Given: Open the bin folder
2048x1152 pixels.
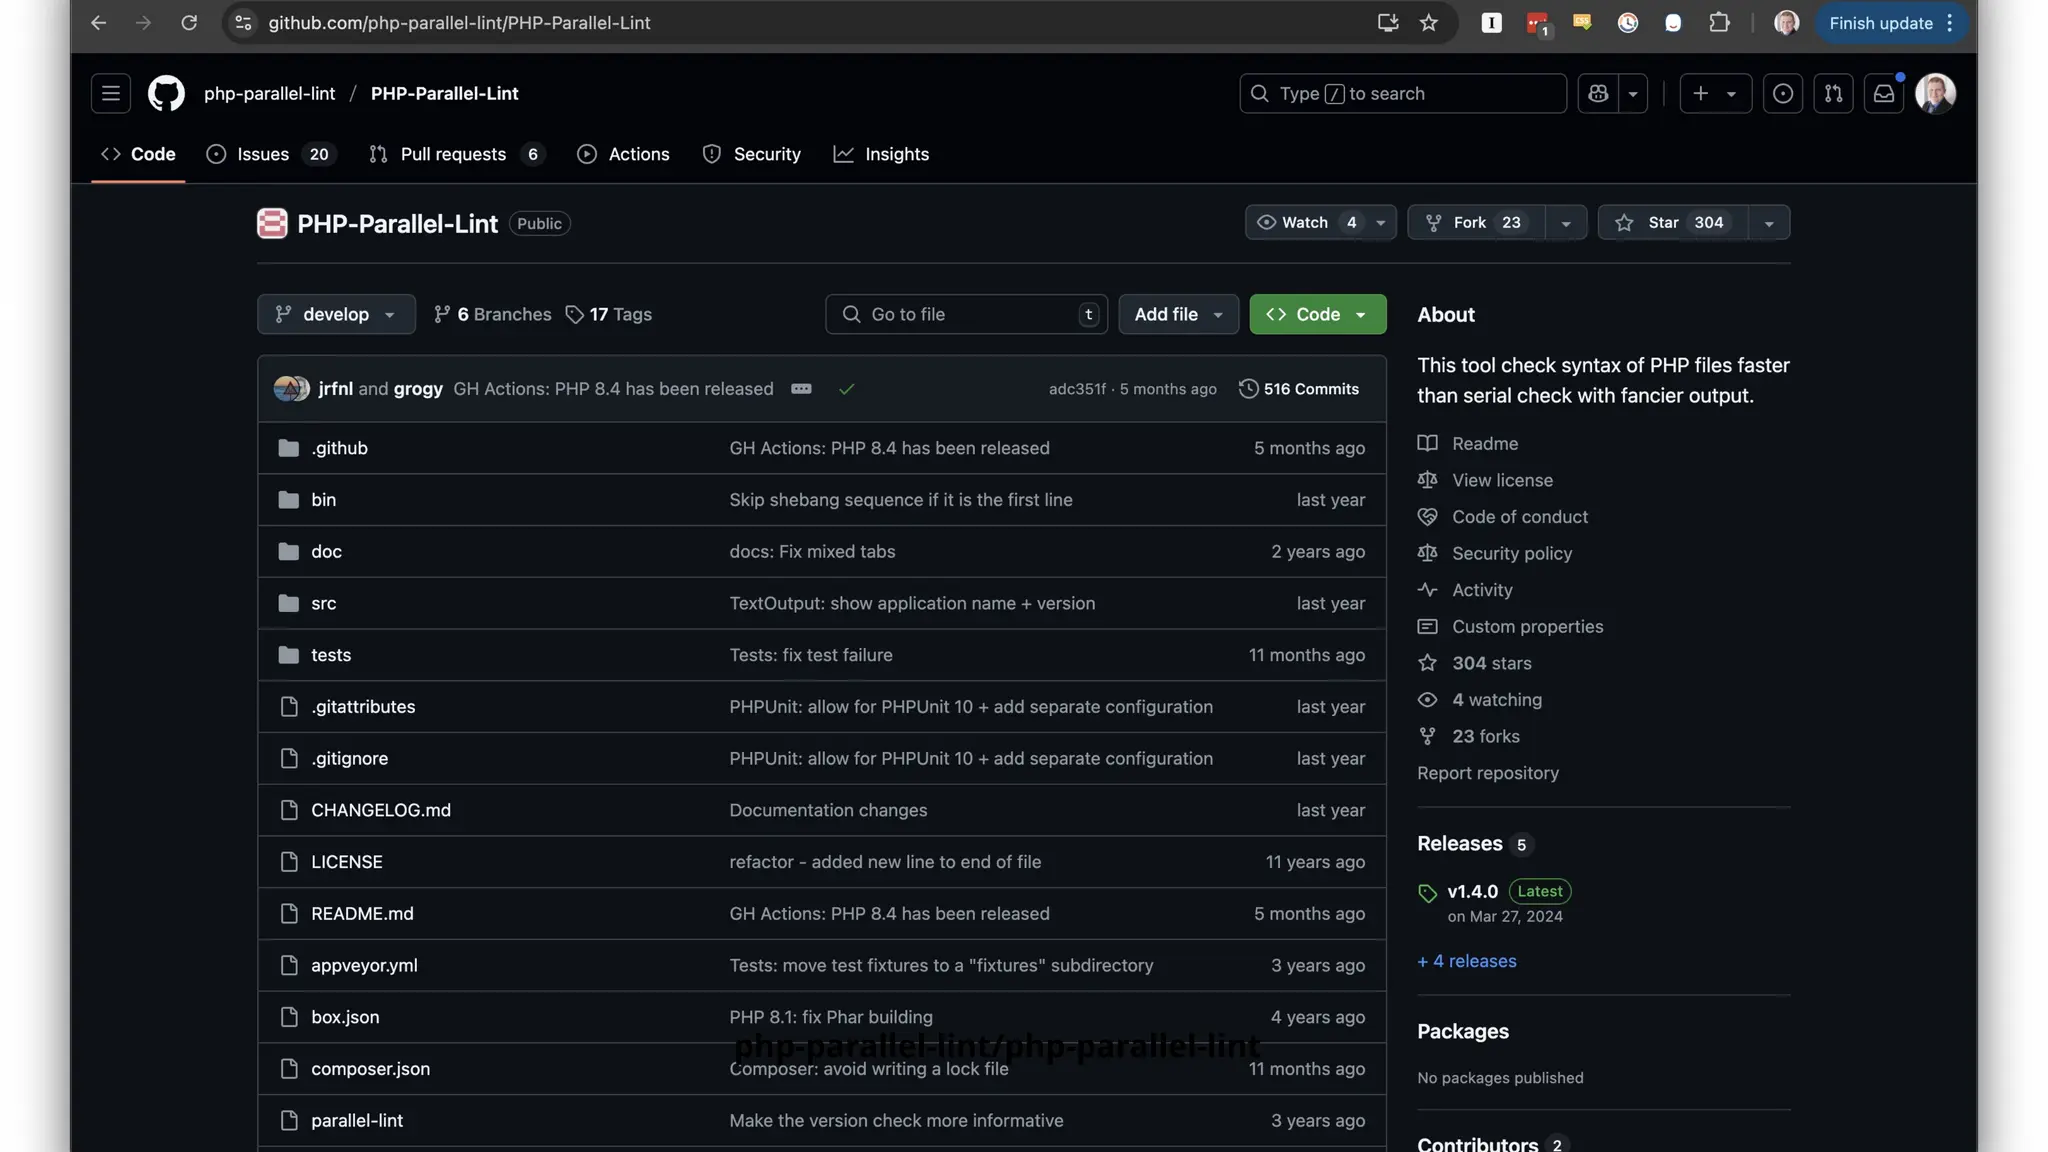Looking at the screenshot, I should pos(323,500).
